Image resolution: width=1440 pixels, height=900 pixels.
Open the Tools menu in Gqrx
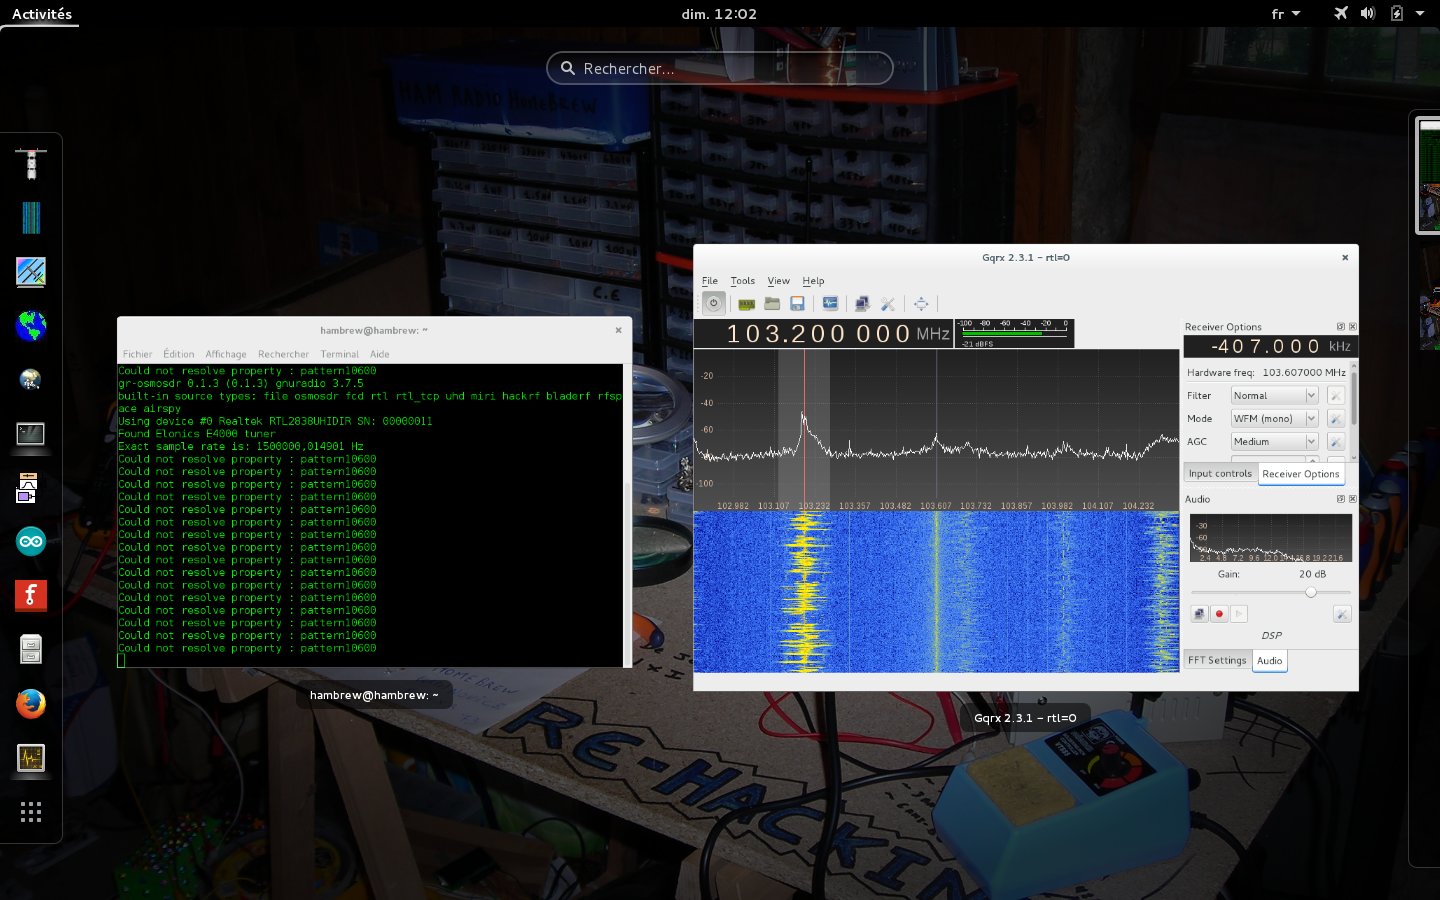click(x=742, y=281)
